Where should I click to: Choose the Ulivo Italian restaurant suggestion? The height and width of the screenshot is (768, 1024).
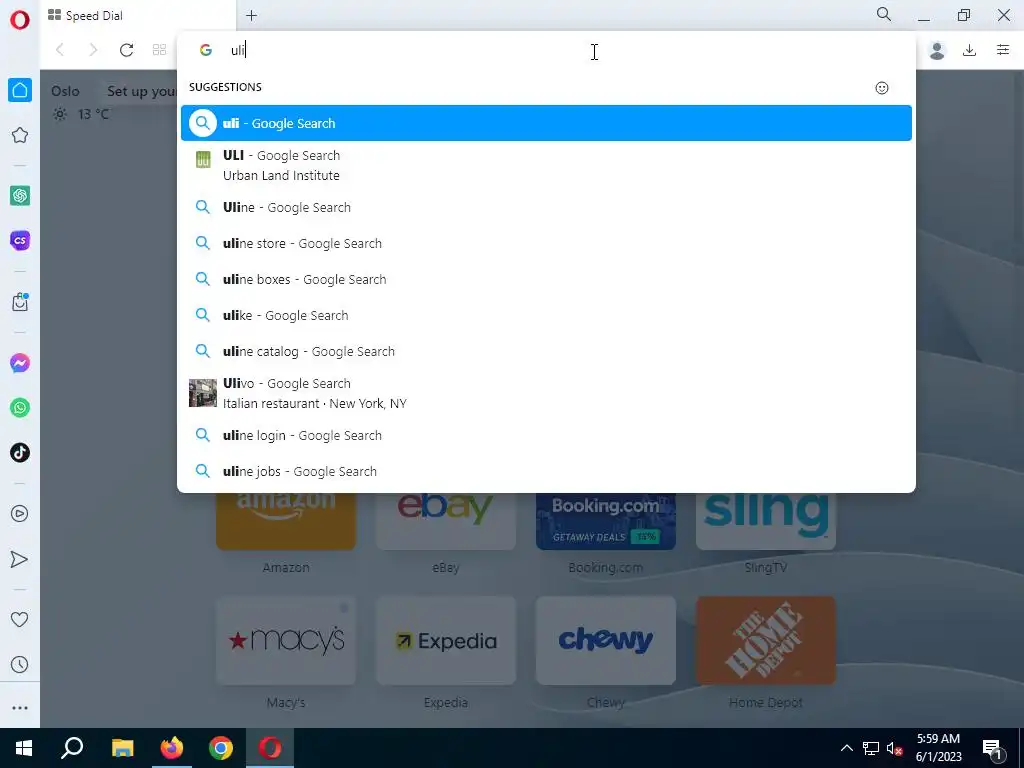[546, 393]
